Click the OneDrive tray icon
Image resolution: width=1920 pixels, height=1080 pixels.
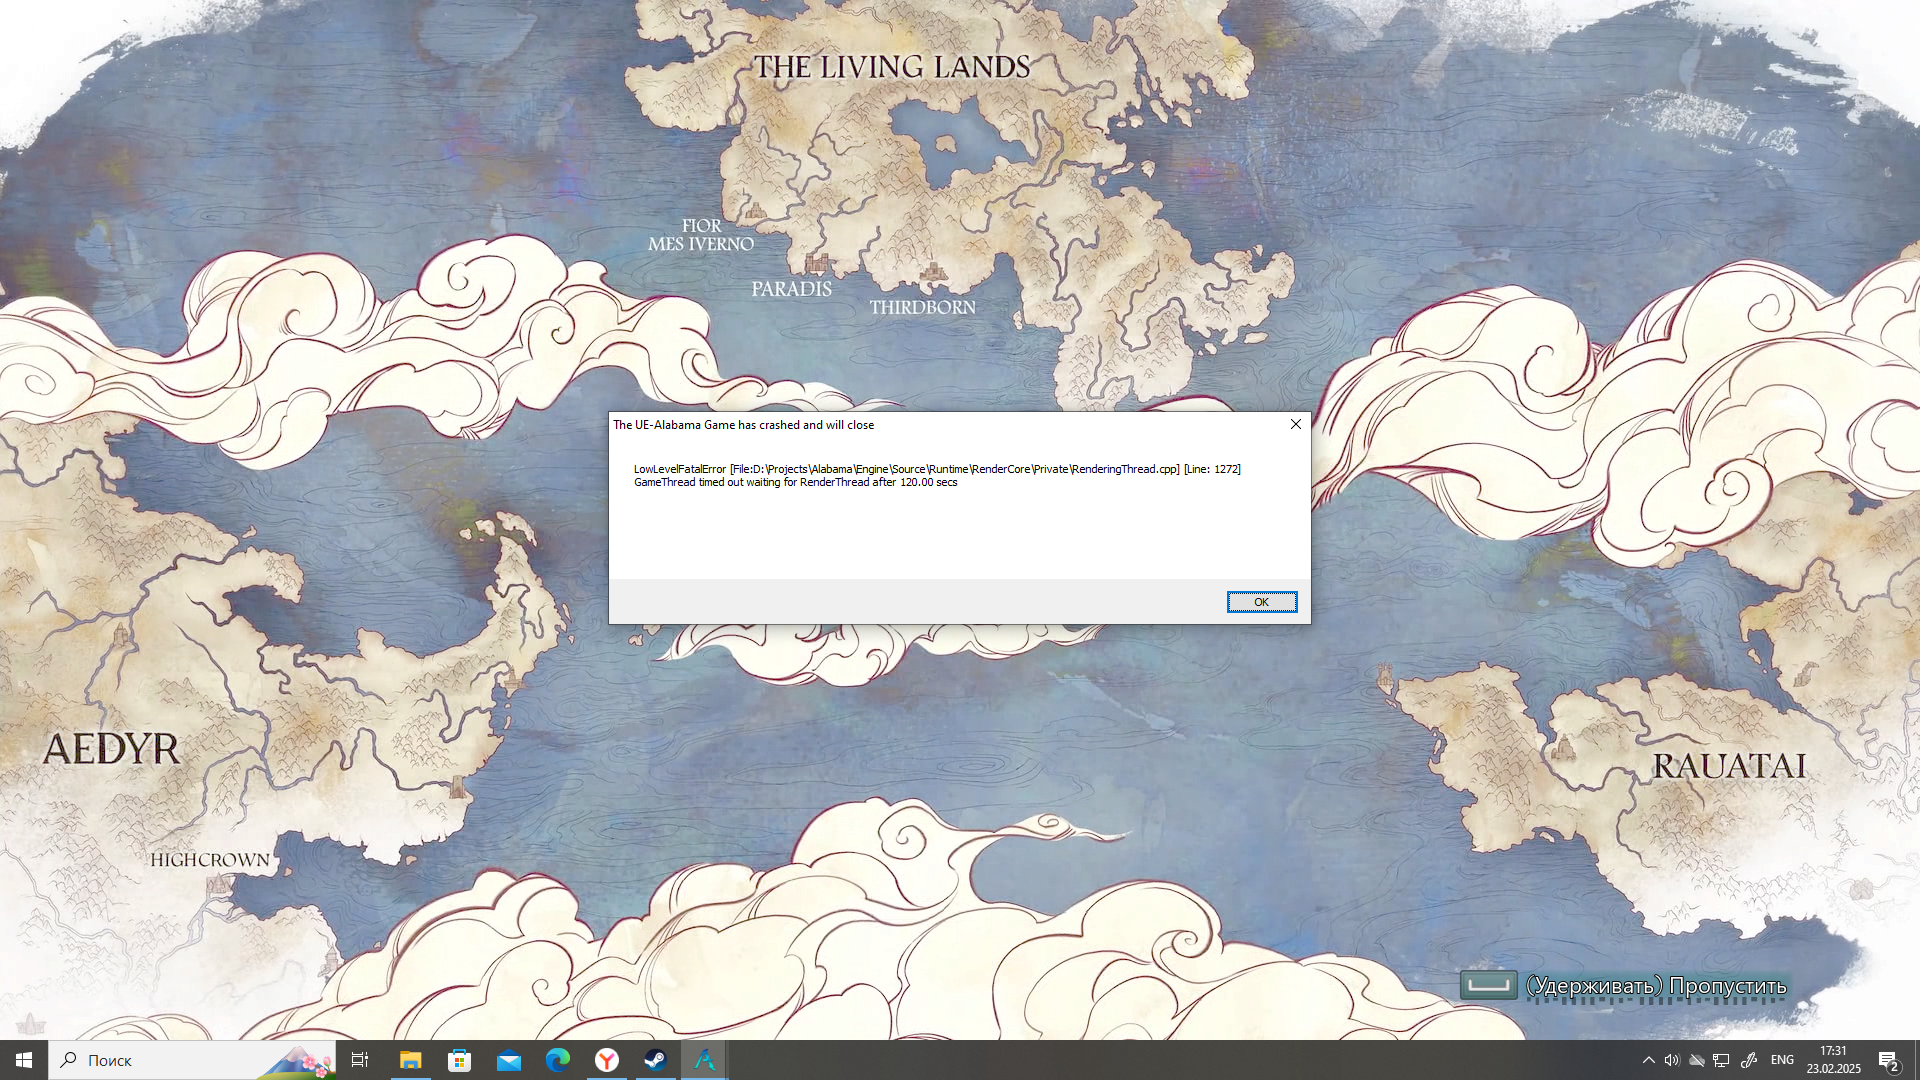[1697, 1060]
